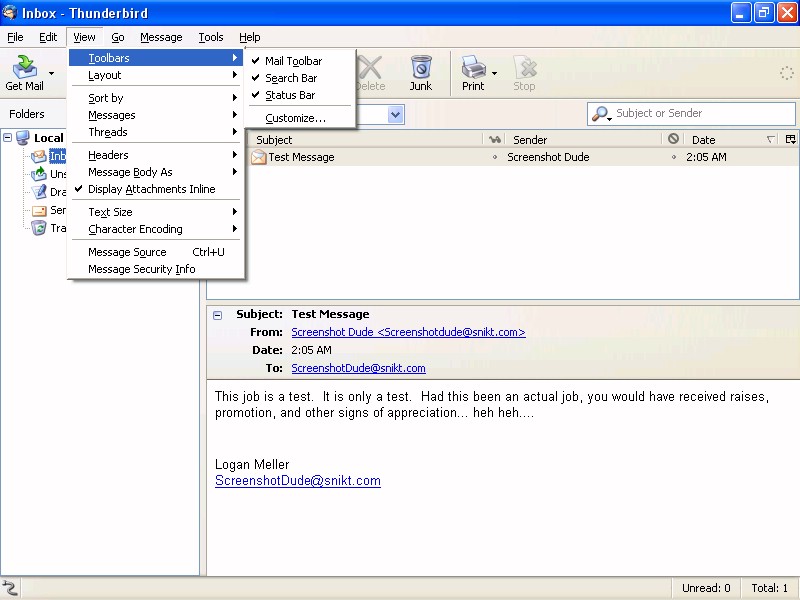Click the search magnifier icon
Screen dimensions: 800x600
click(600, 113)
